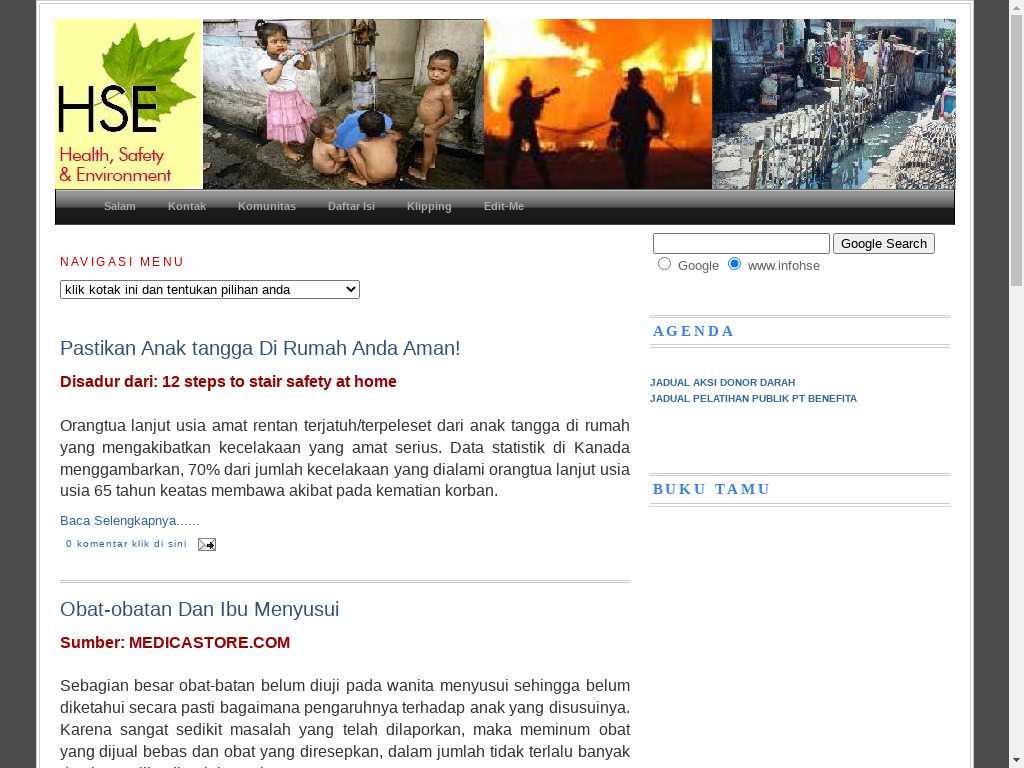Image resolution: width=1024 pixels, height=768 pixels.
Task: Open the Komunitas menu item
Action: pyautogui.click(x=267, y=207)
